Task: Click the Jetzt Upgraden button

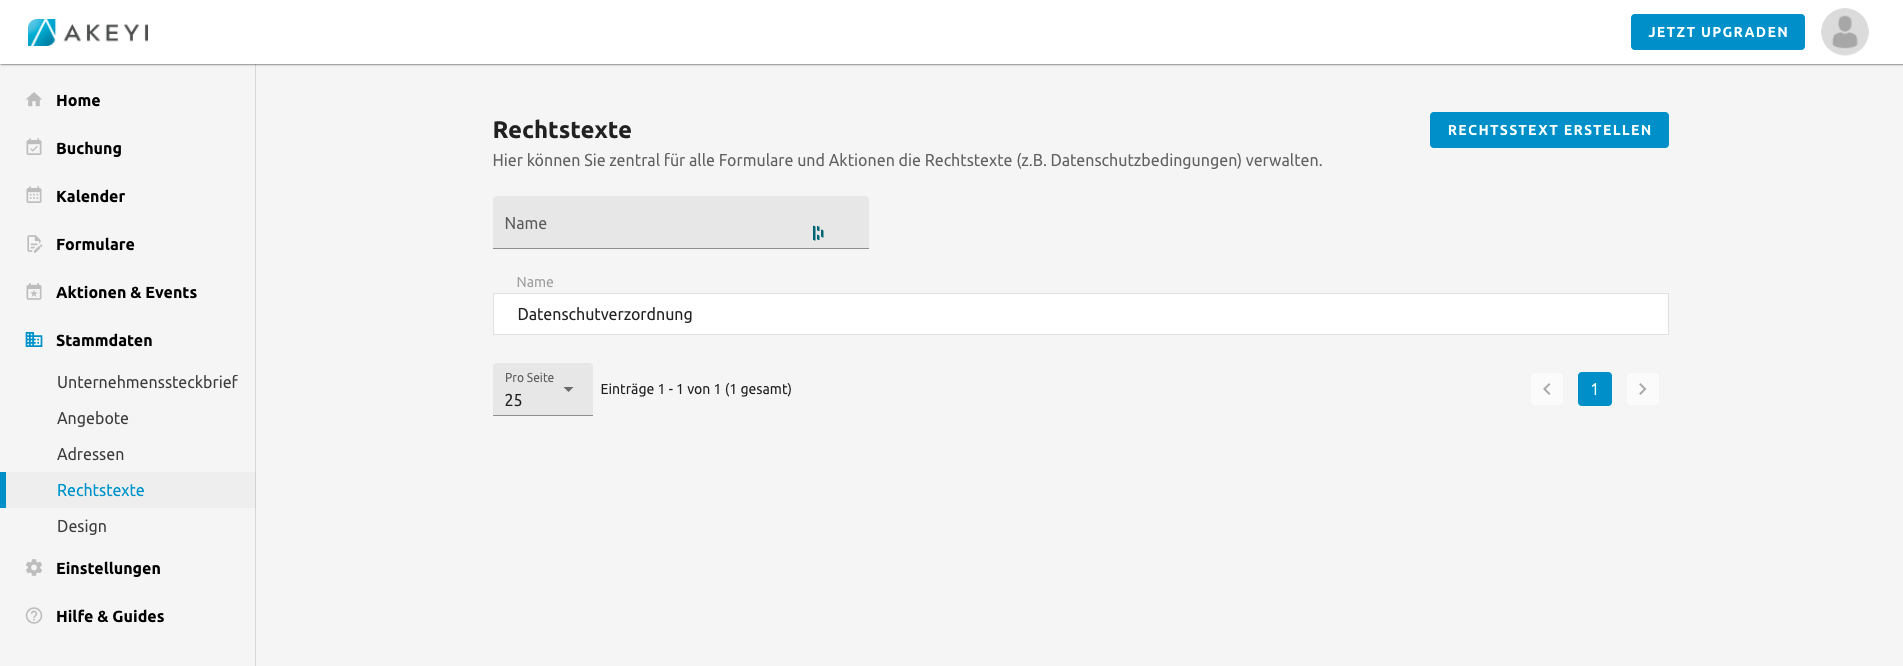Action: pos(1717,32)
